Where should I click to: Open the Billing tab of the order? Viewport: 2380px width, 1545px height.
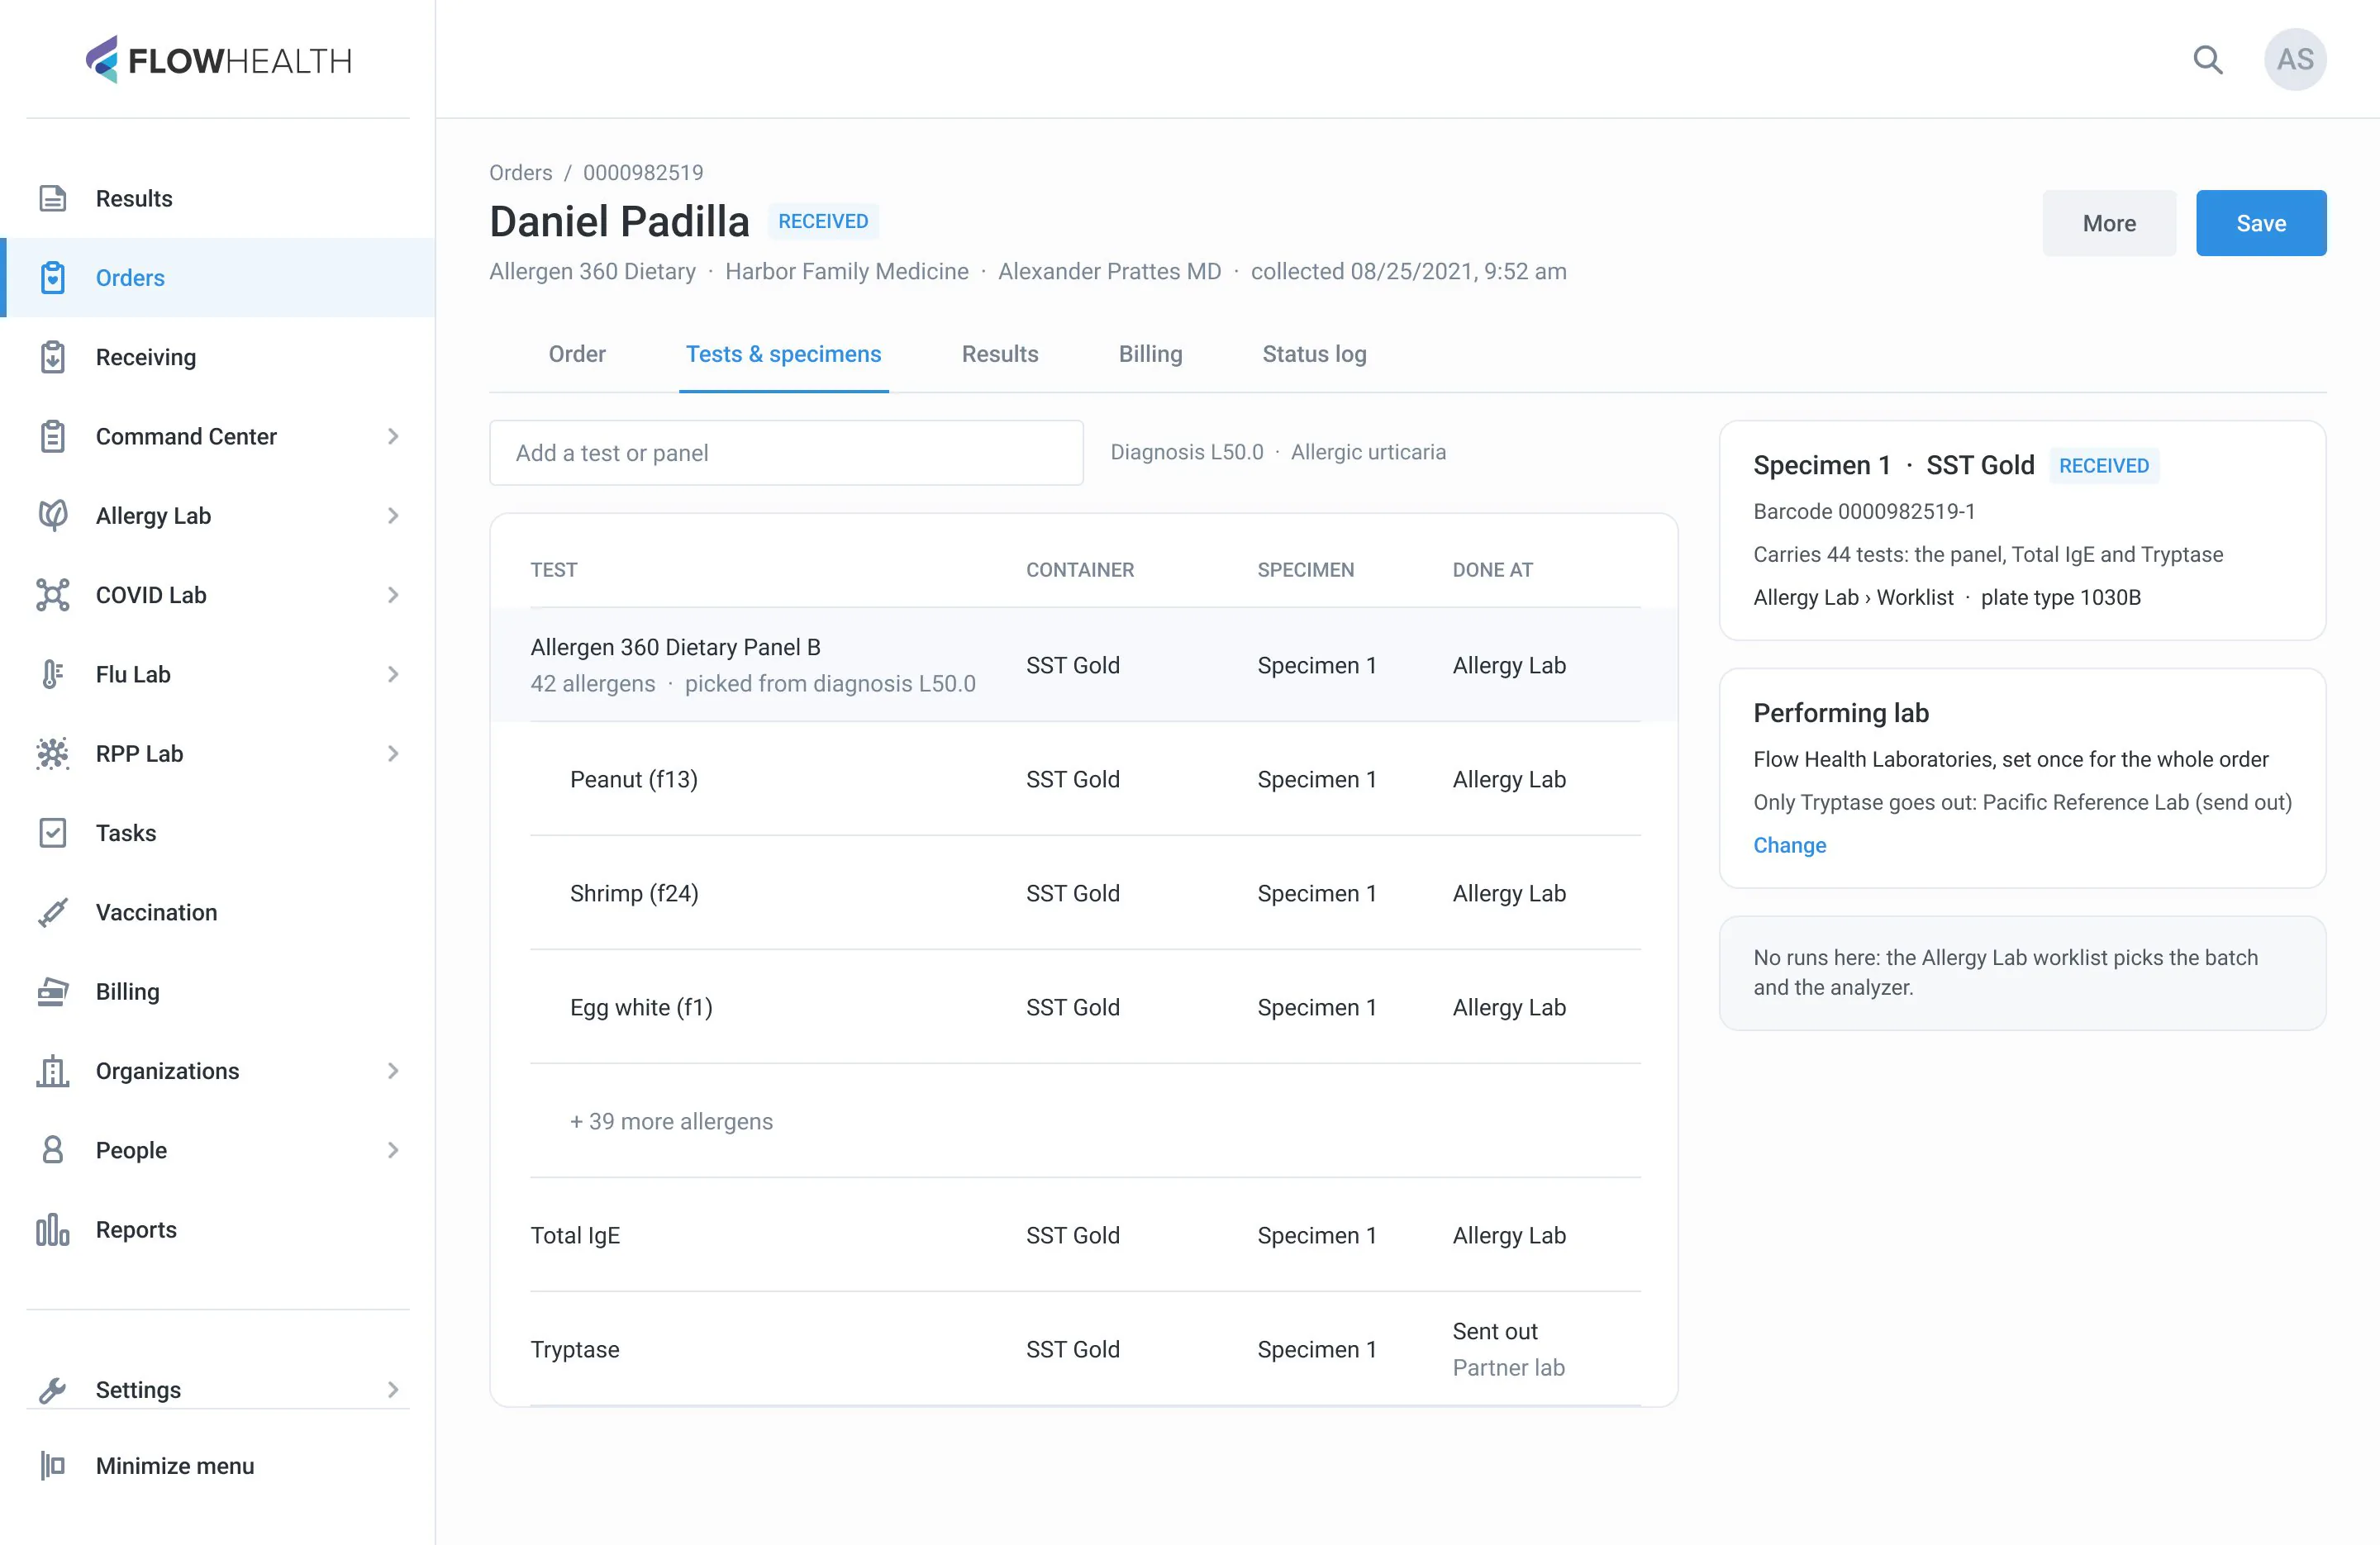1150,354
